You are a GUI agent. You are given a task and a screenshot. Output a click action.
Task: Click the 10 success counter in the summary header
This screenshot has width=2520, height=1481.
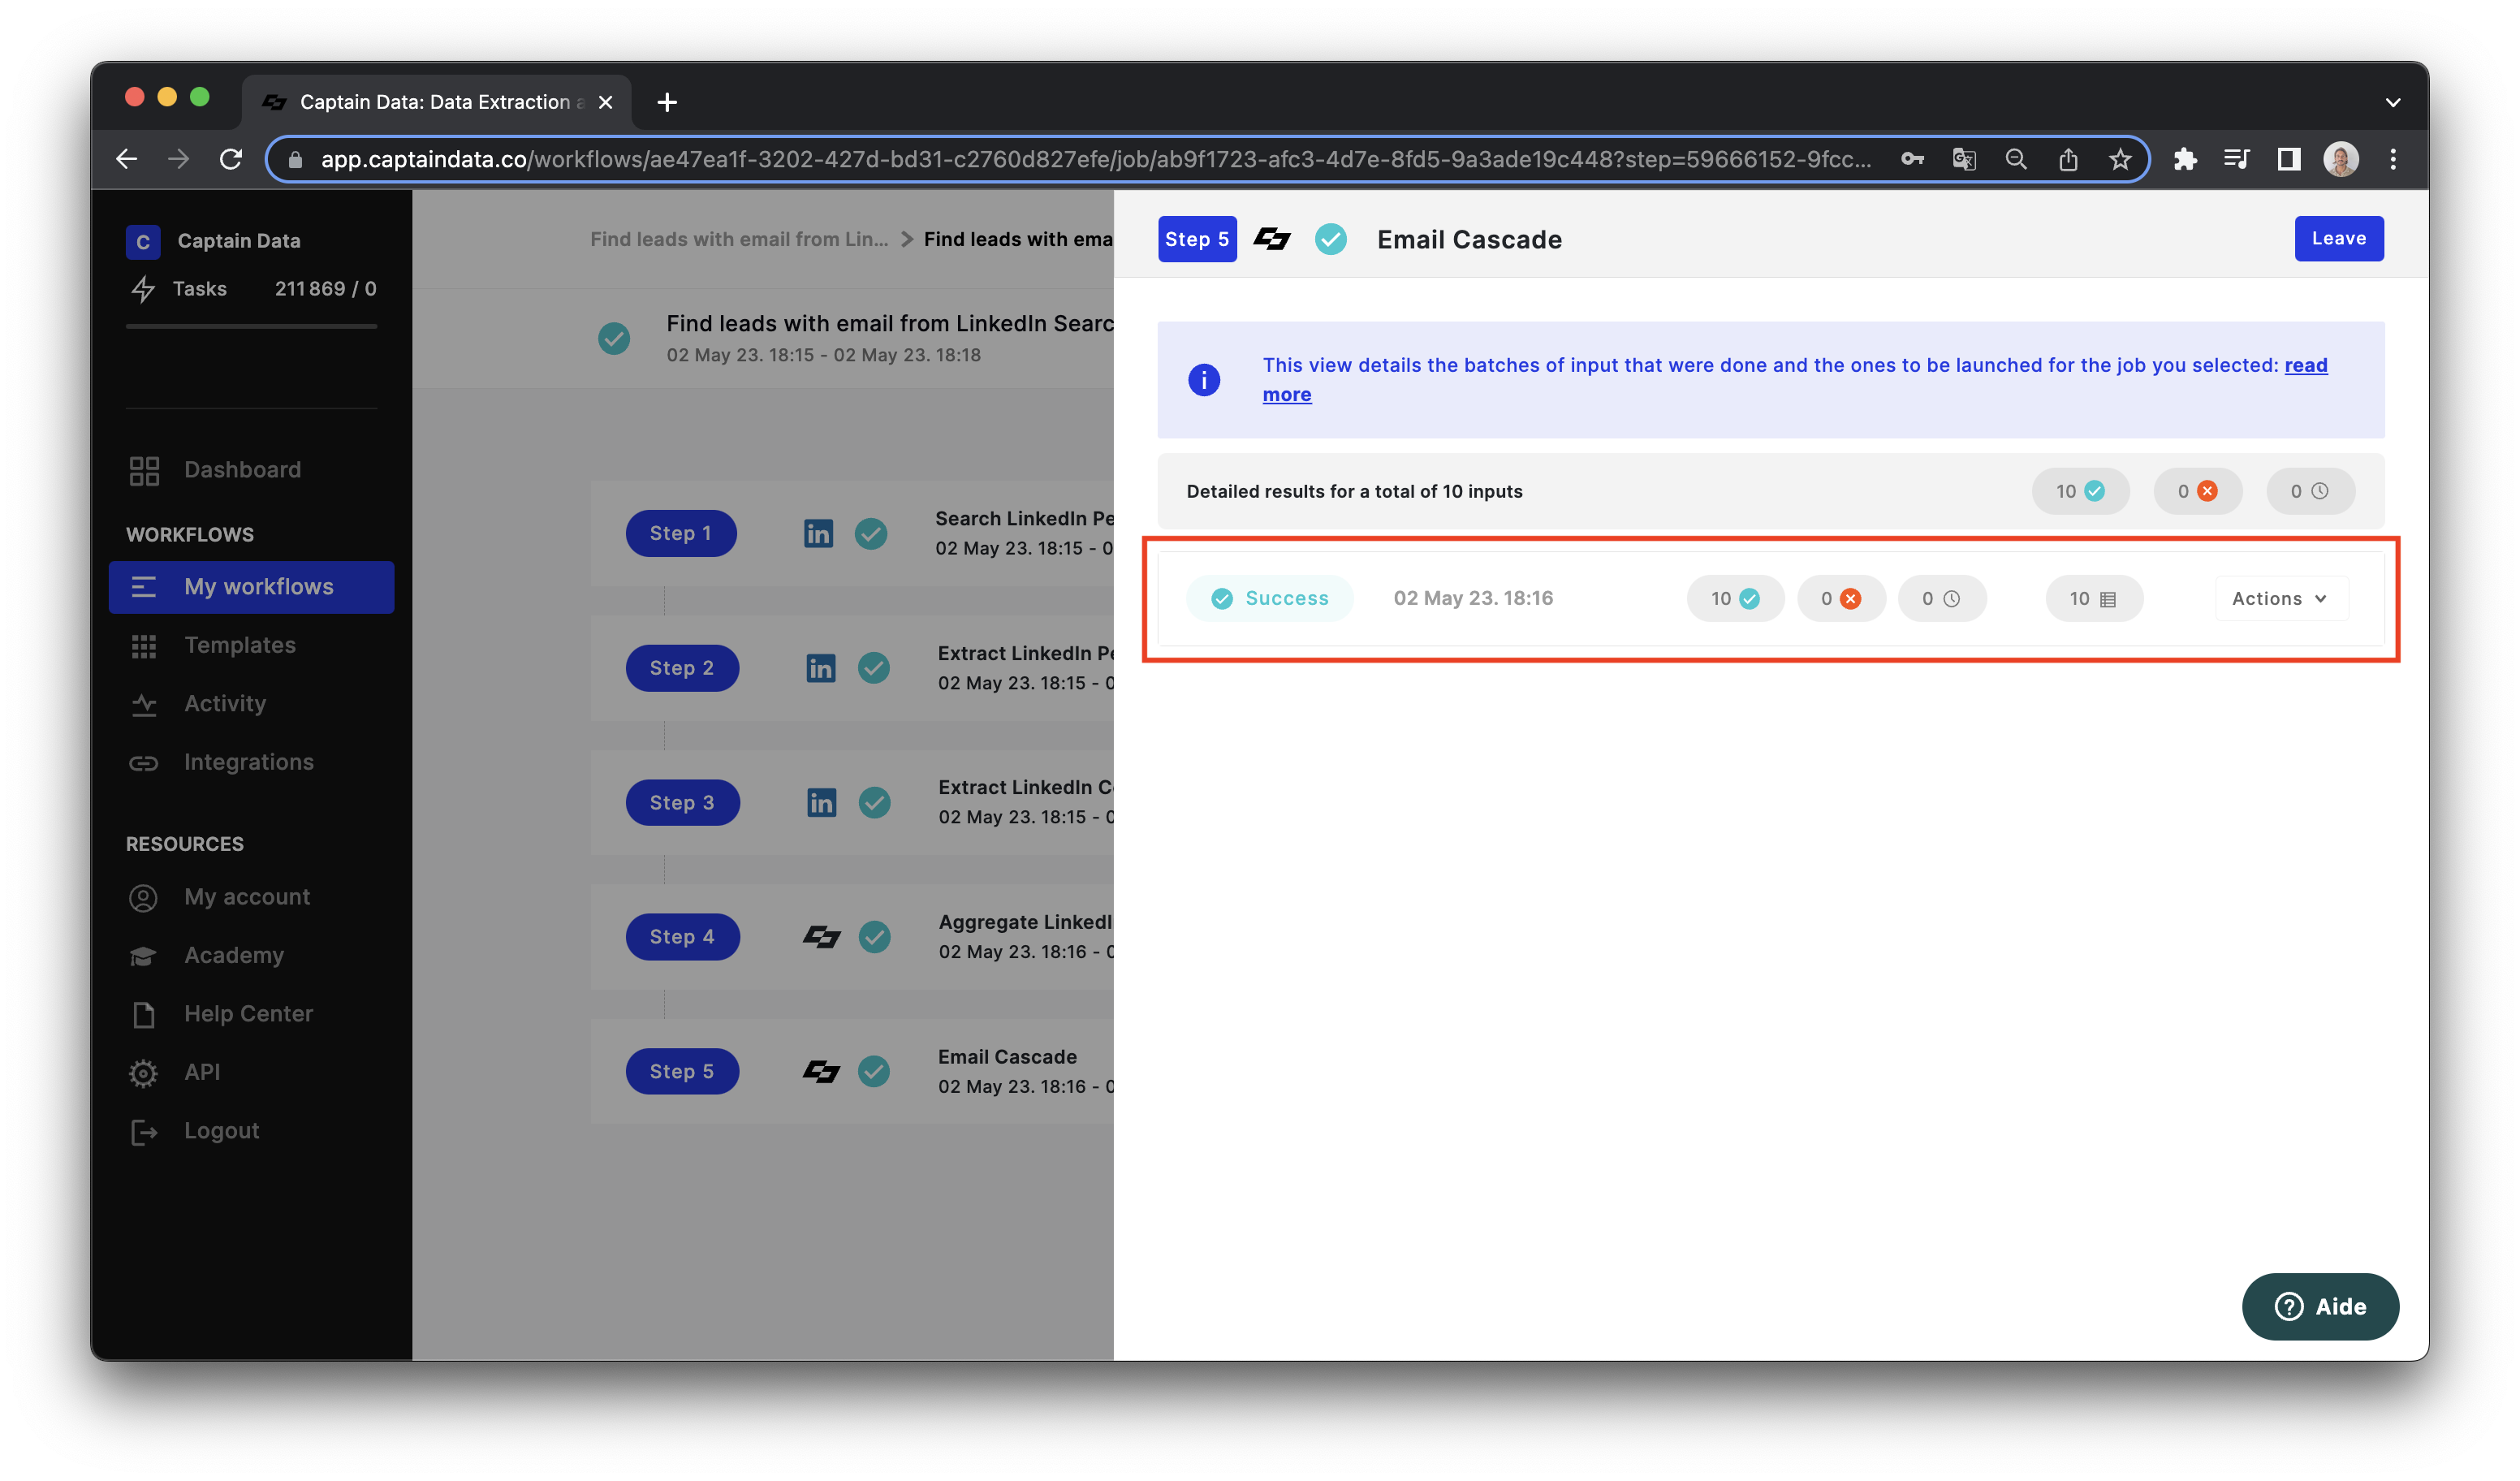tap(2080, 491)
